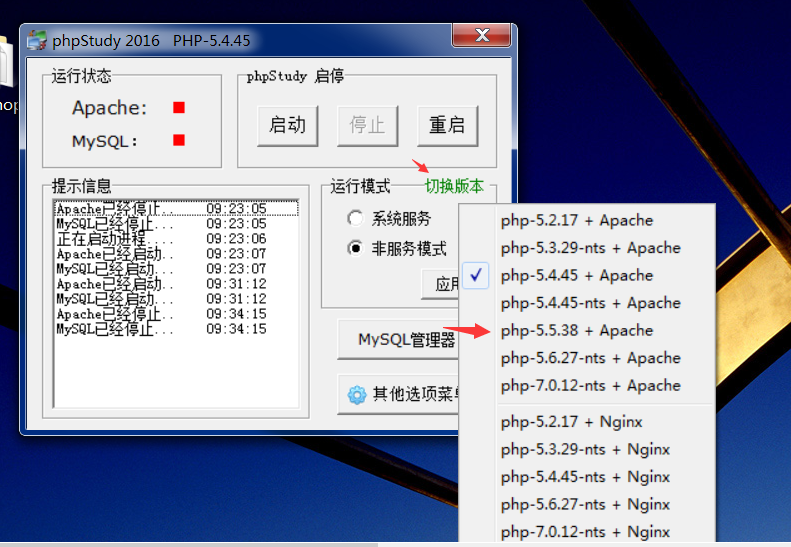This screenshot has height=547, width=791.
Task: Close the phpStudy window
Action: click(x=481, y=35)
